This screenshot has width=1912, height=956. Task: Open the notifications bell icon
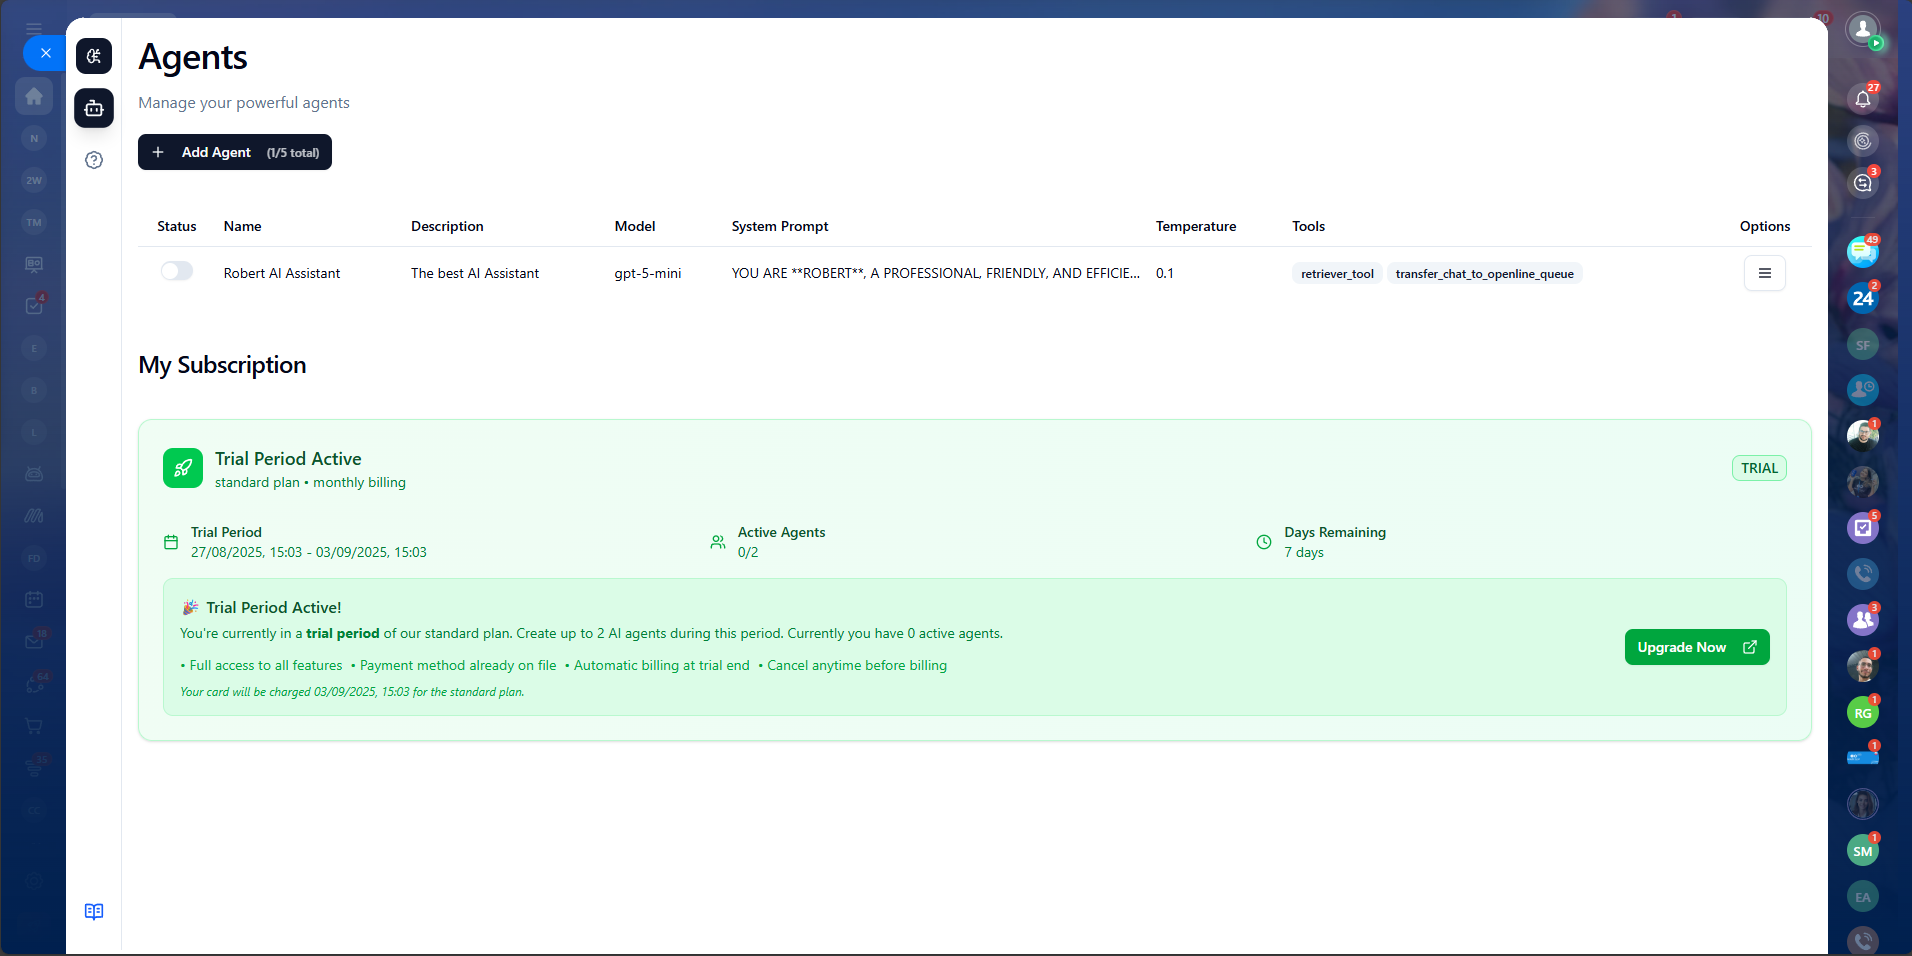(x=1862, y=98)
